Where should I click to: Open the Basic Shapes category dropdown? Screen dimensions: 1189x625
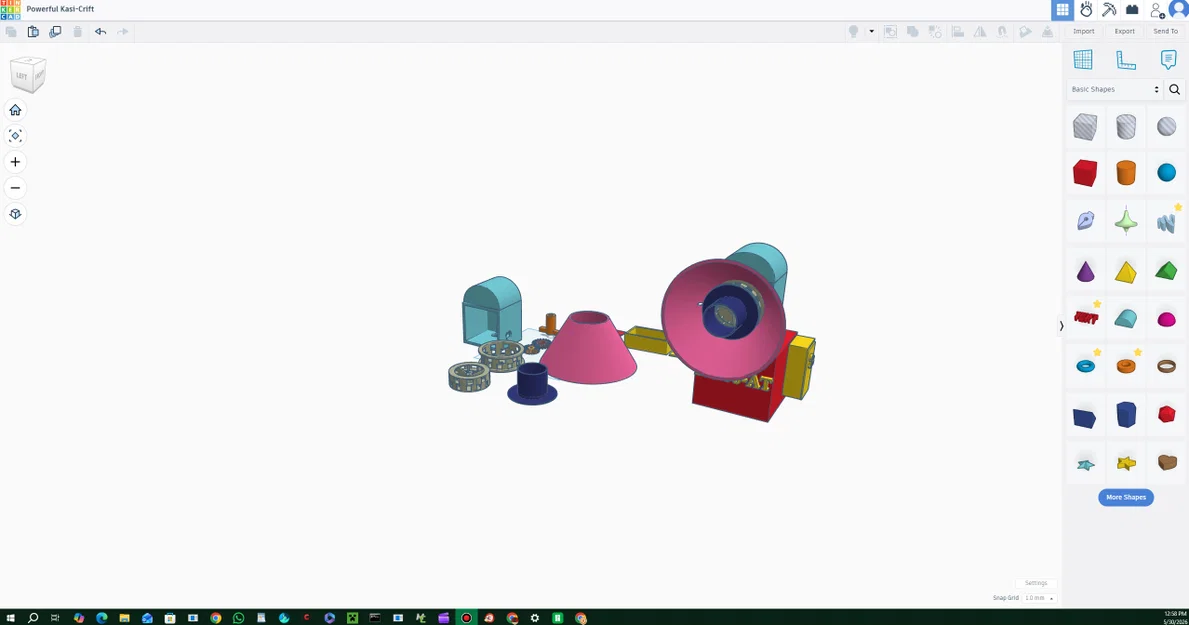coord(1115,90)
